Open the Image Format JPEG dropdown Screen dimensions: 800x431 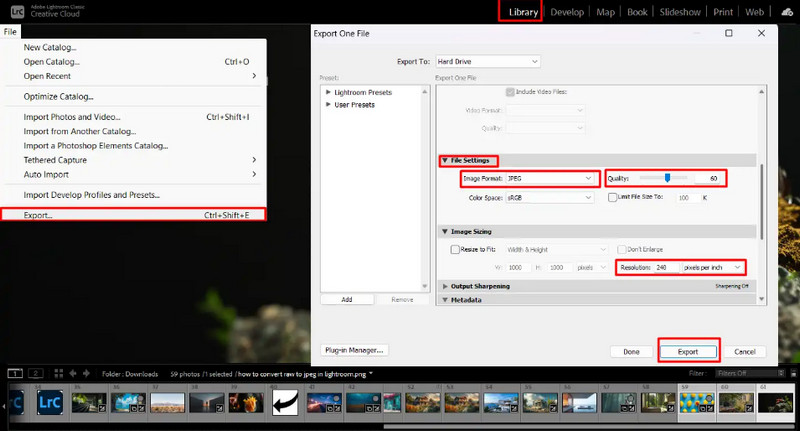549,179
